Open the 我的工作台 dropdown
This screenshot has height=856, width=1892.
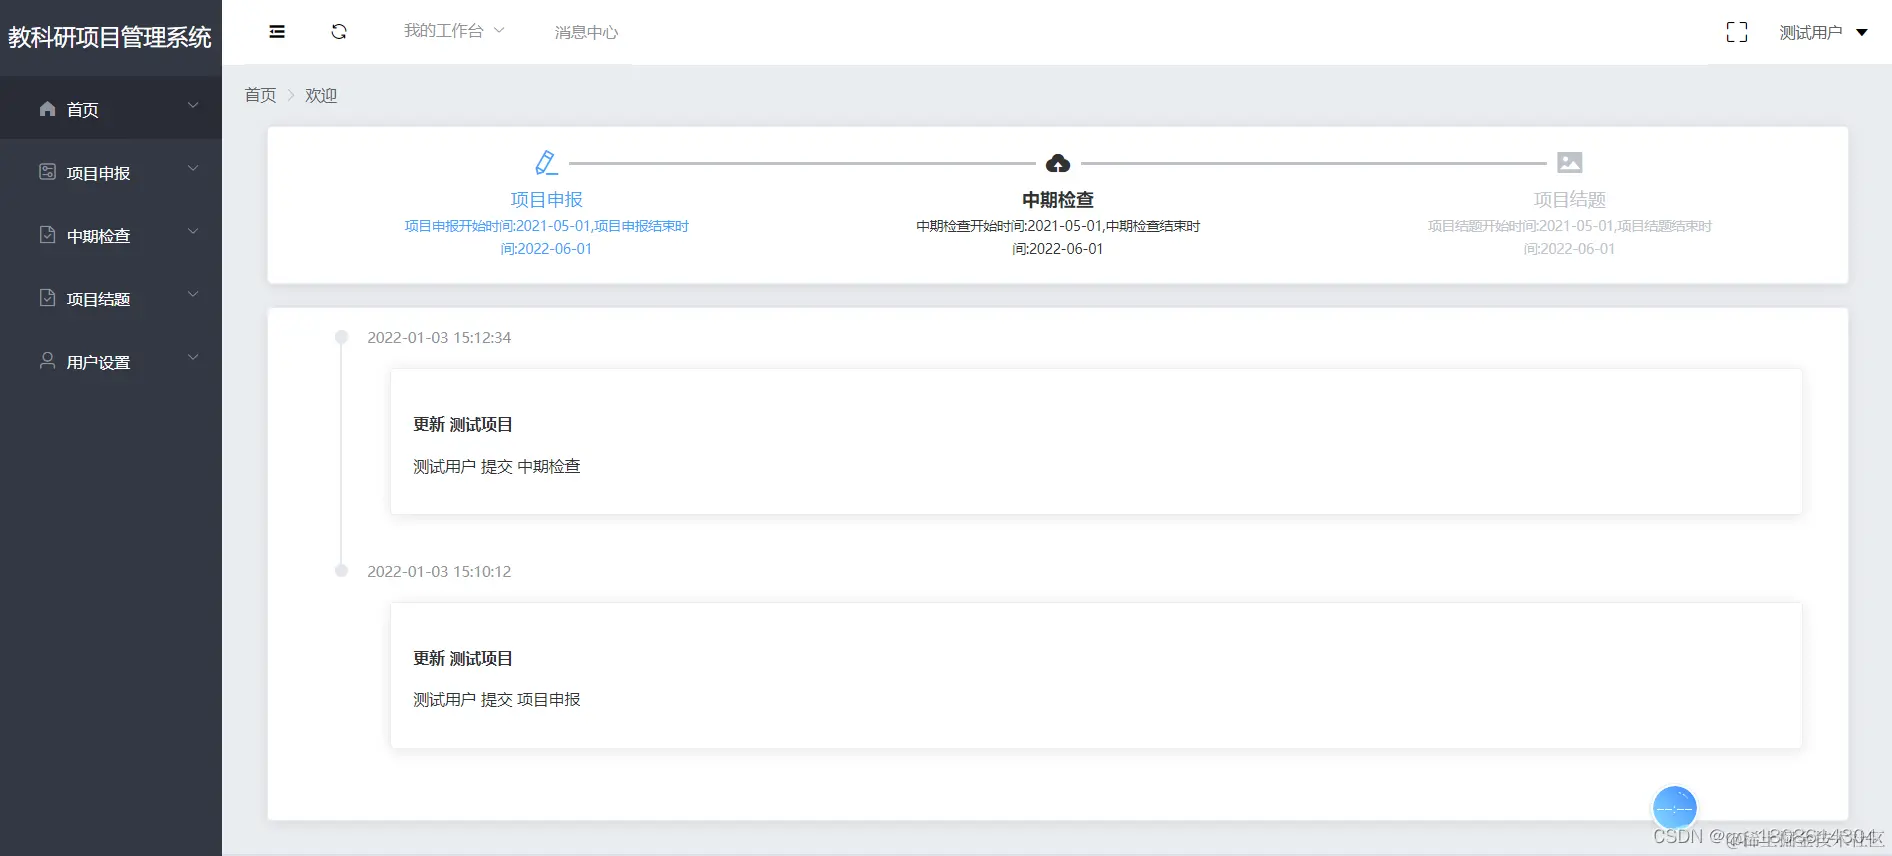tap(454, 31)
